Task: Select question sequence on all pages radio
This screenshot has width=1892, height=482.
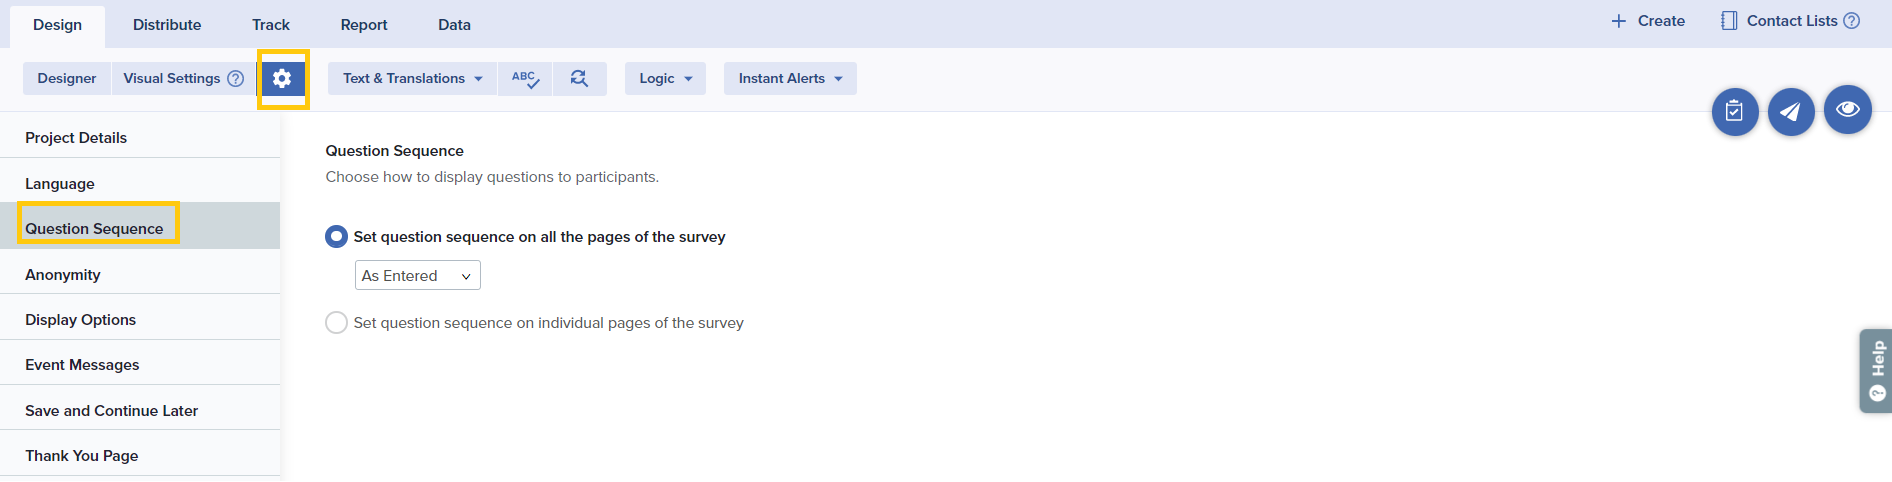Action: pos(337,237)
